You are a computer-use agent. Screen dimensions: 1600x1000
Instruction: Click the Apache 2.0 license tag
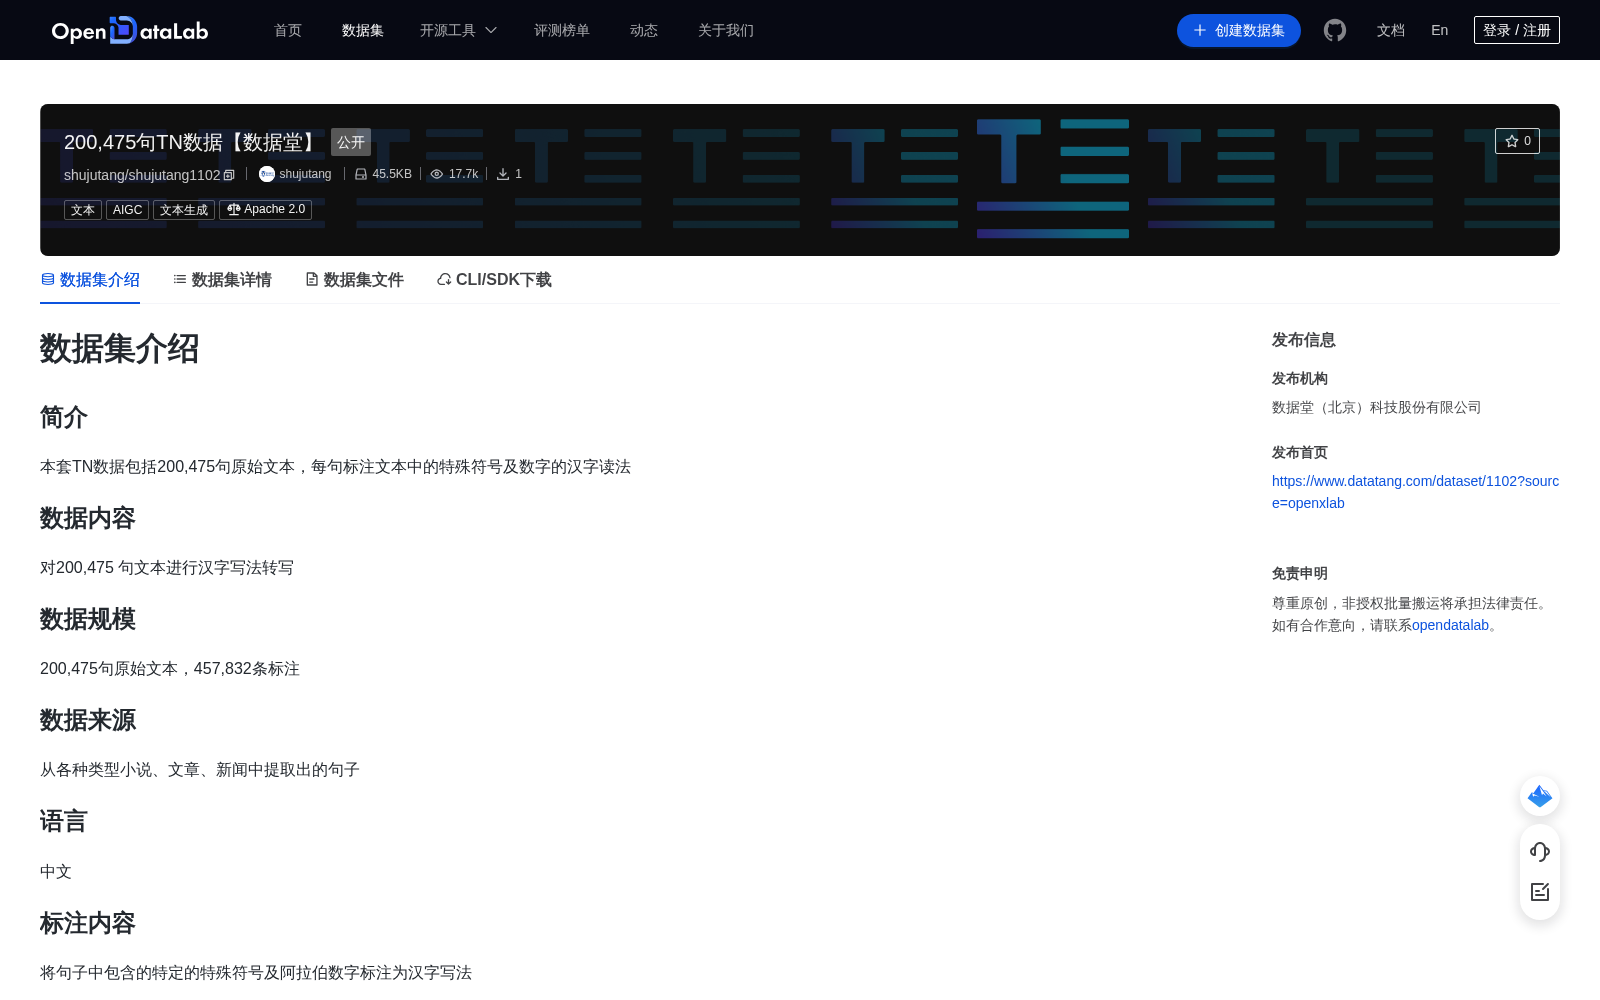point(266,210)
